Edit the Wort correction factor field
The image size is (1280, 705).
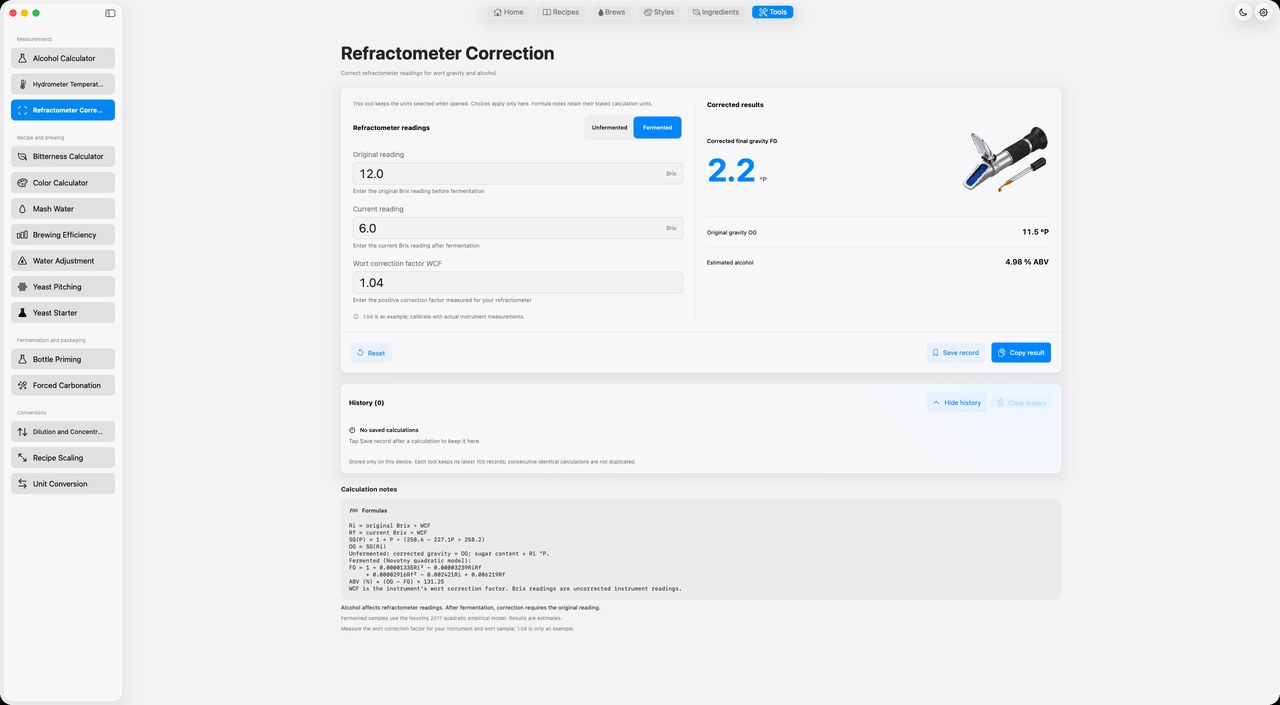[x=518, y=283]
